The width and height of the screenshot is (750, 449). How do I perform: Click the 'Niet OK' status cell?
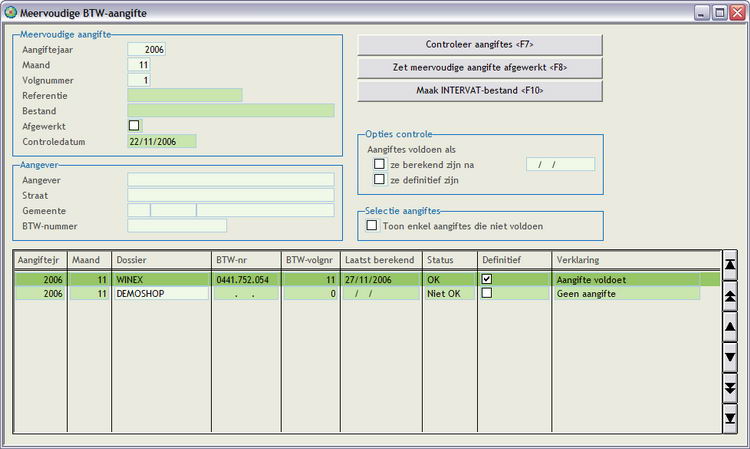[450, 293]
